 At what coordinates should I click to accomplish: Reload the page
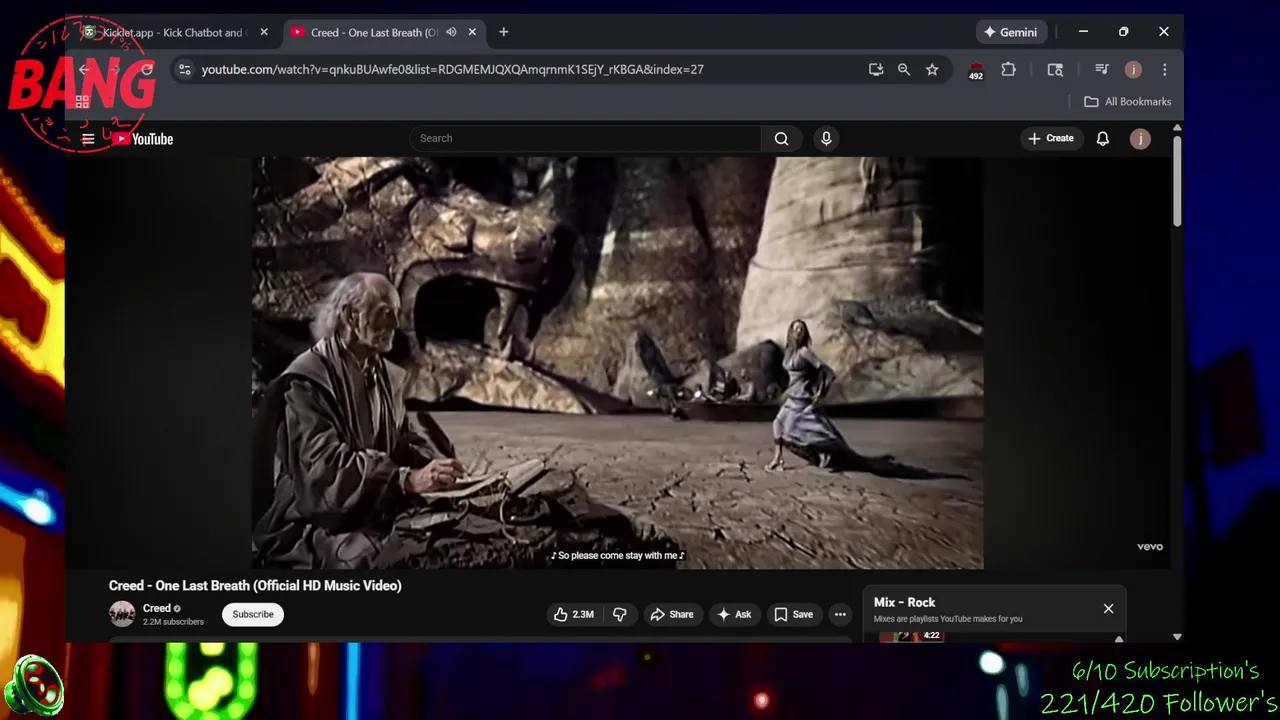pos(147,69)
